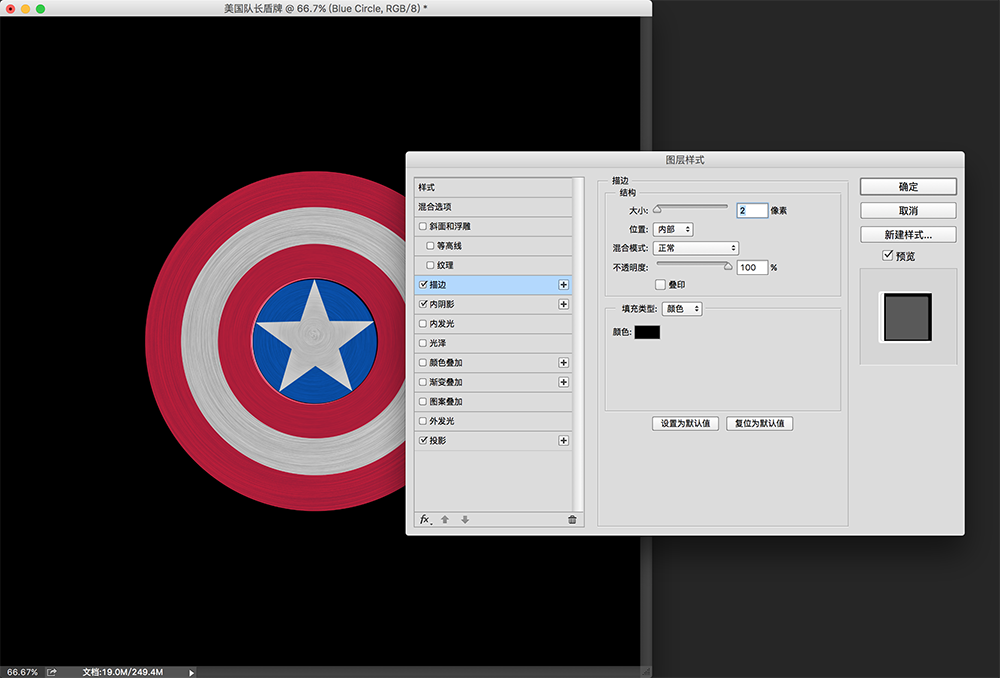Click the document window title 美国队长盾牌
The image size is (1000, 678).
pyautogui.click(x=253, y=8)
